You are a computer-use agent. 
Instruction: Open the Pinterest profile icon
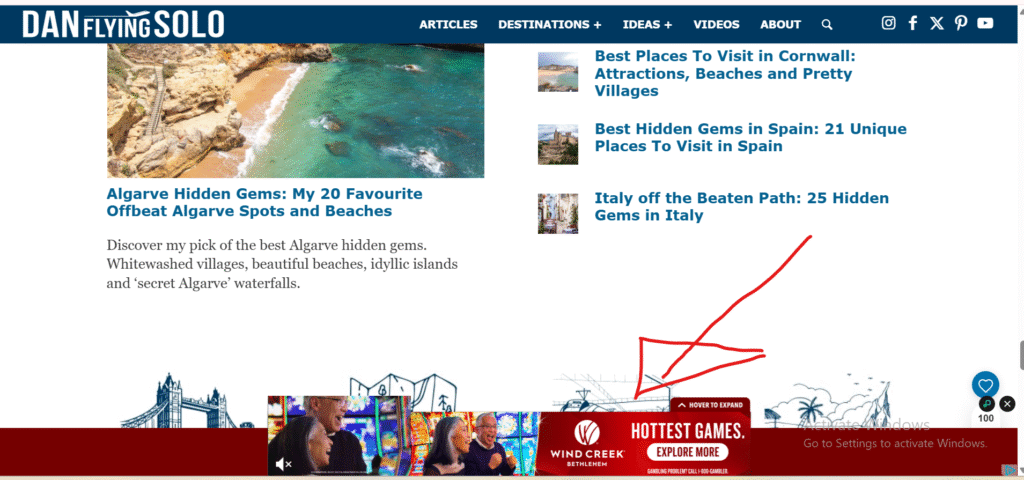pos(960,24)
